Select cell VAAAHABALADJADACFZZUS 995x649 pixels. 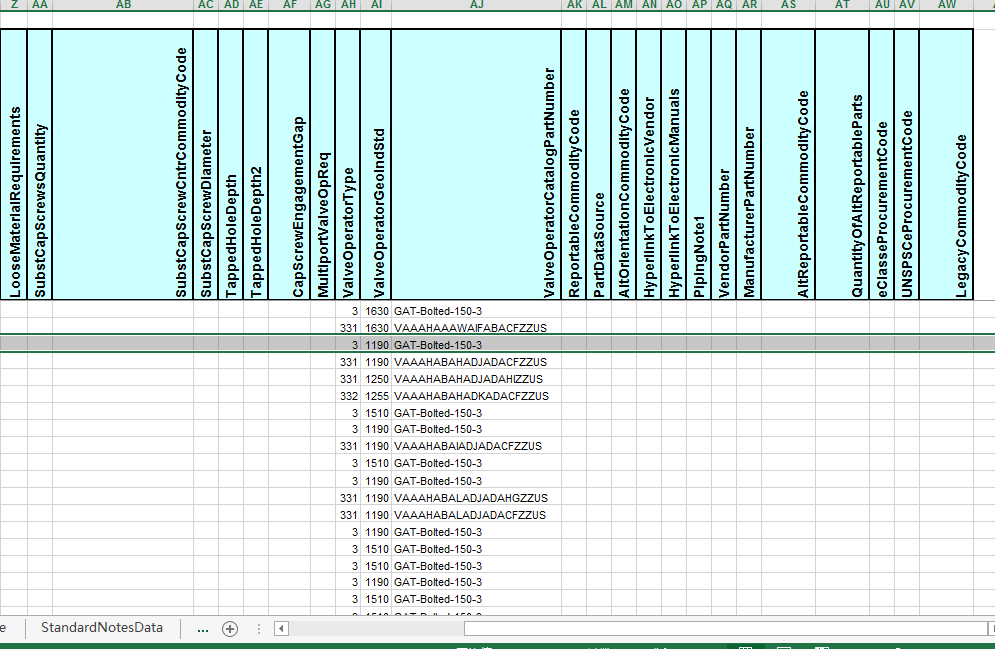[x=477, y=515]
